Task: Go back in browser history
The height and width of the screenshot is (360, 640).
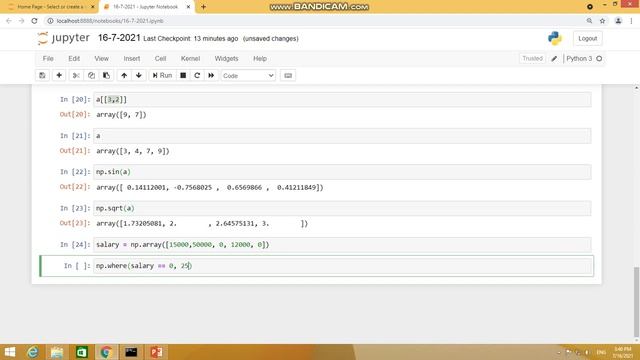Action: [9, 21]
